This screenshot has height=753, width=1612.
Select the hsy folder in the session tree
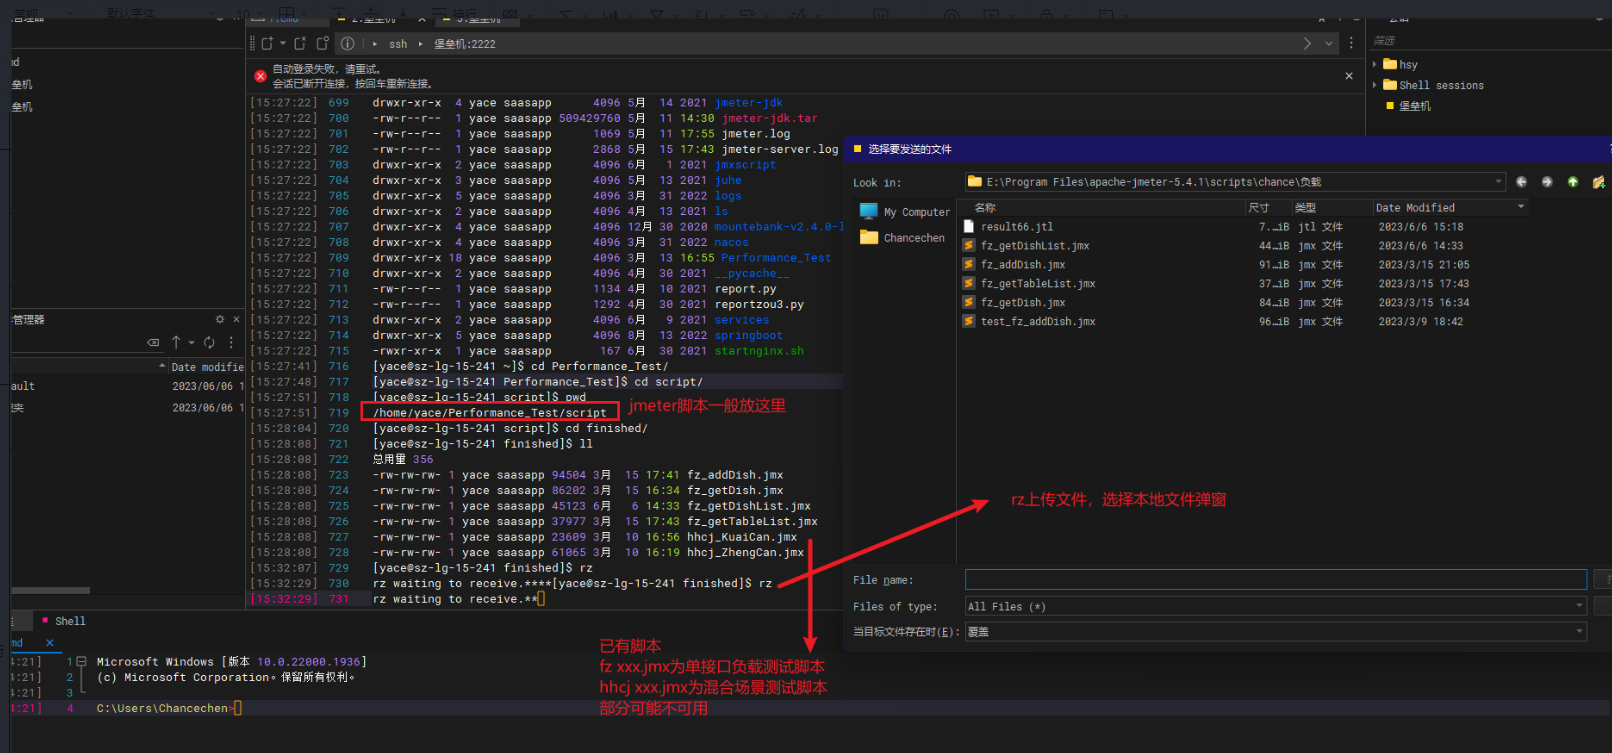(x=1401, y=64)
